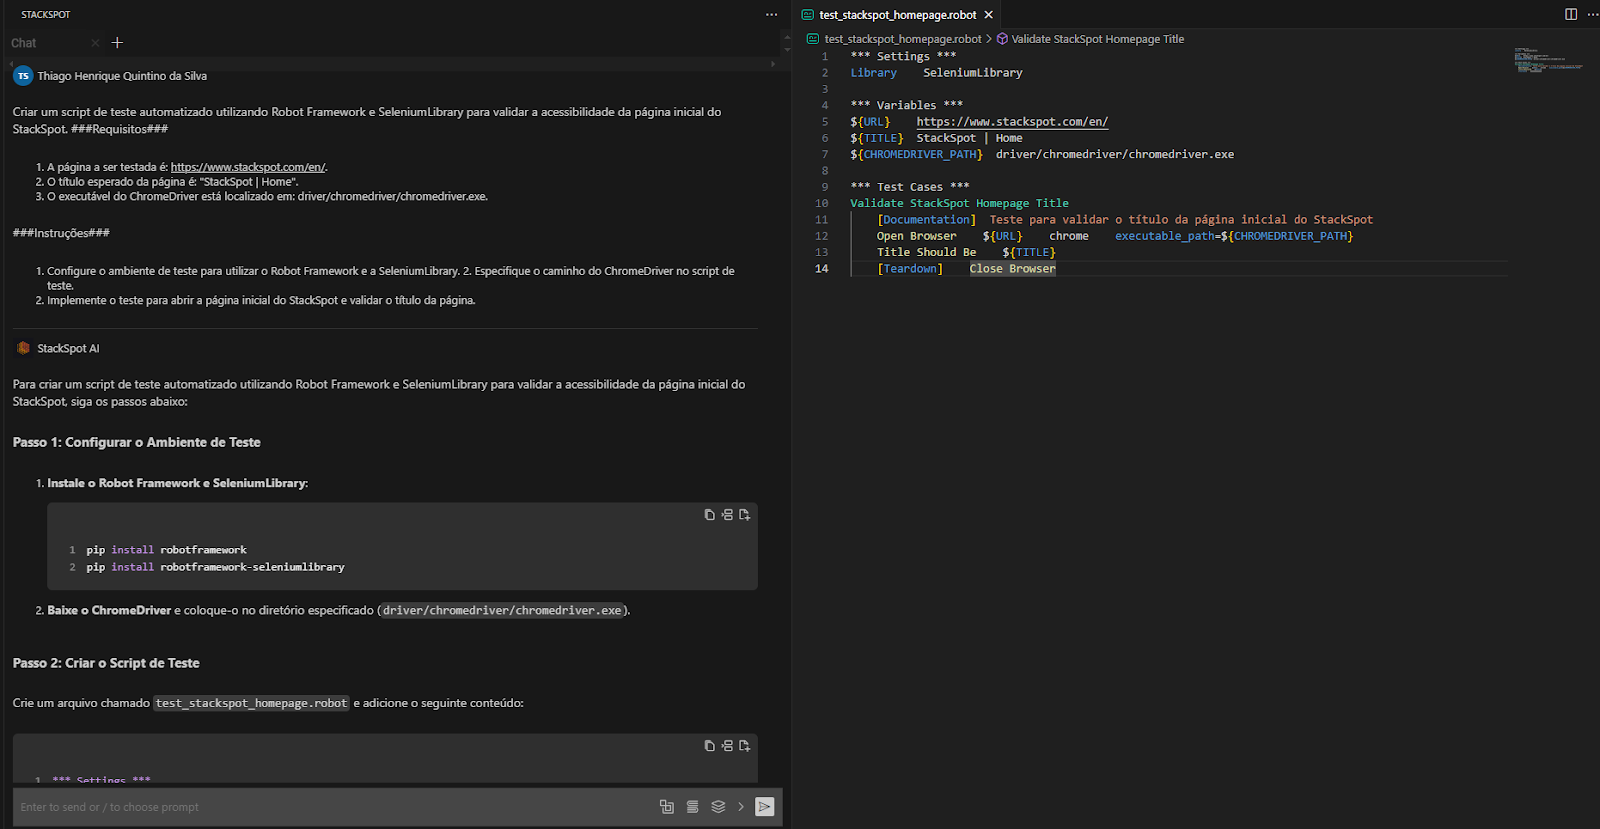This screenshot has width=1600, height=829.
Task: Click ${CHROMEDRIVER_PATH} variable on line 7
Action: (x=916, y=155)
